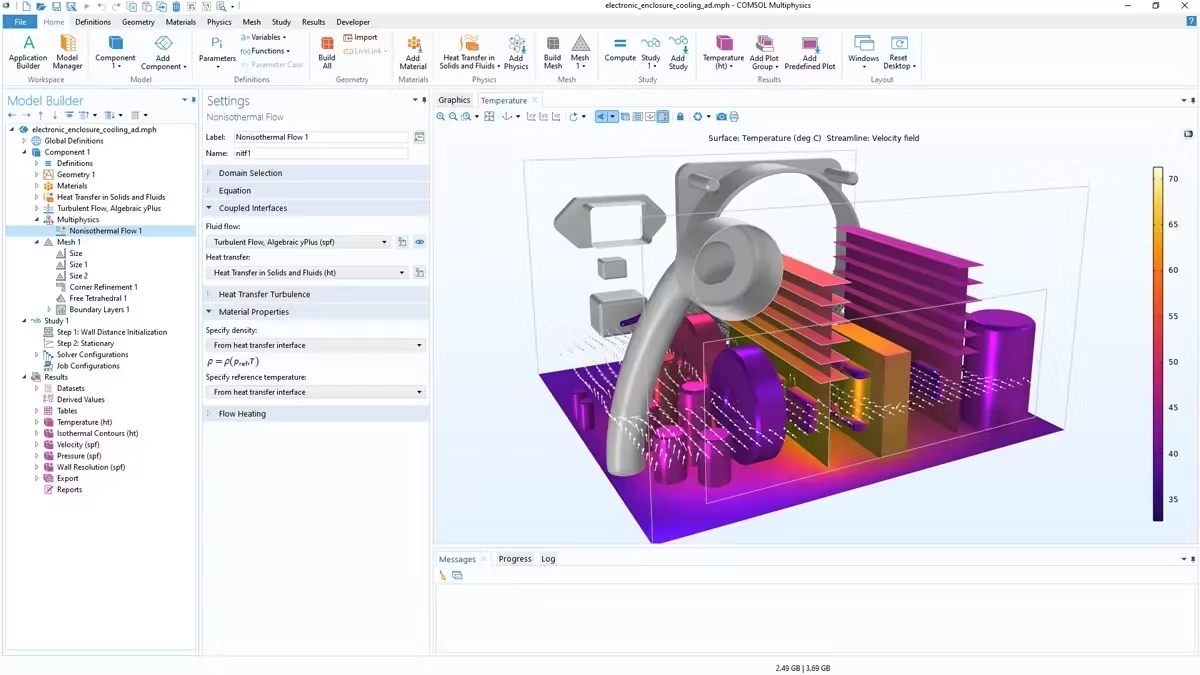Click the Add Predefined Plot icon
Image resolution: width=1200 pixels, height=675 pixels.
click(809, 50)
